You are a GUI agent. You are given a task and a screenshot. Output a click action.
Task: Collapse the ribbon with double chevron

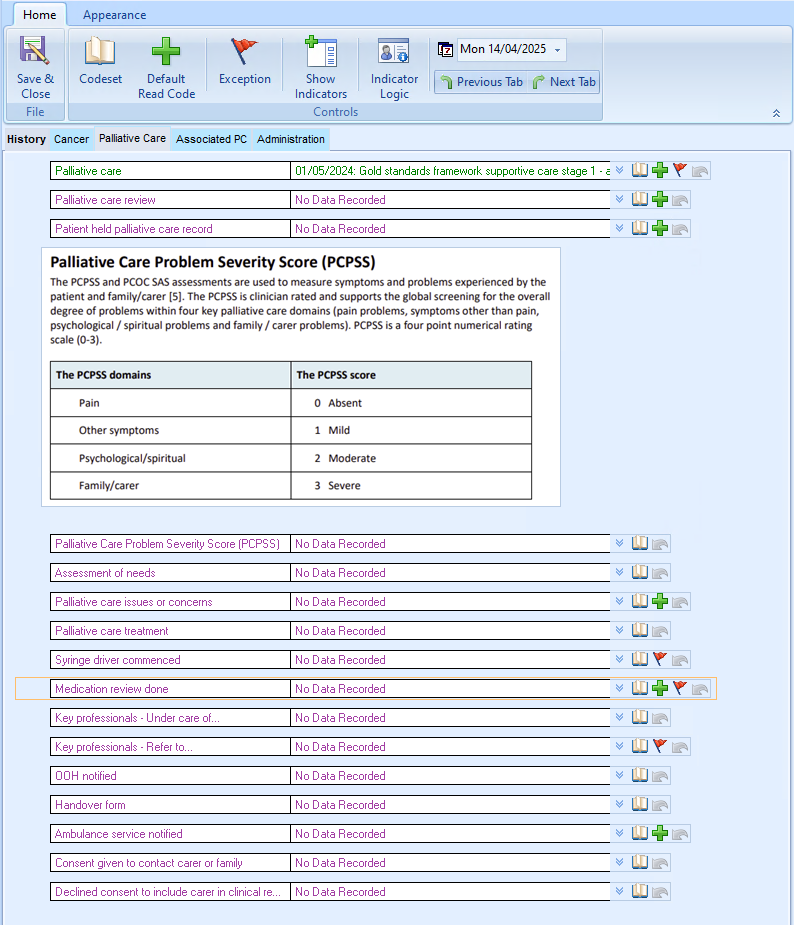click(x=776, y=113)
